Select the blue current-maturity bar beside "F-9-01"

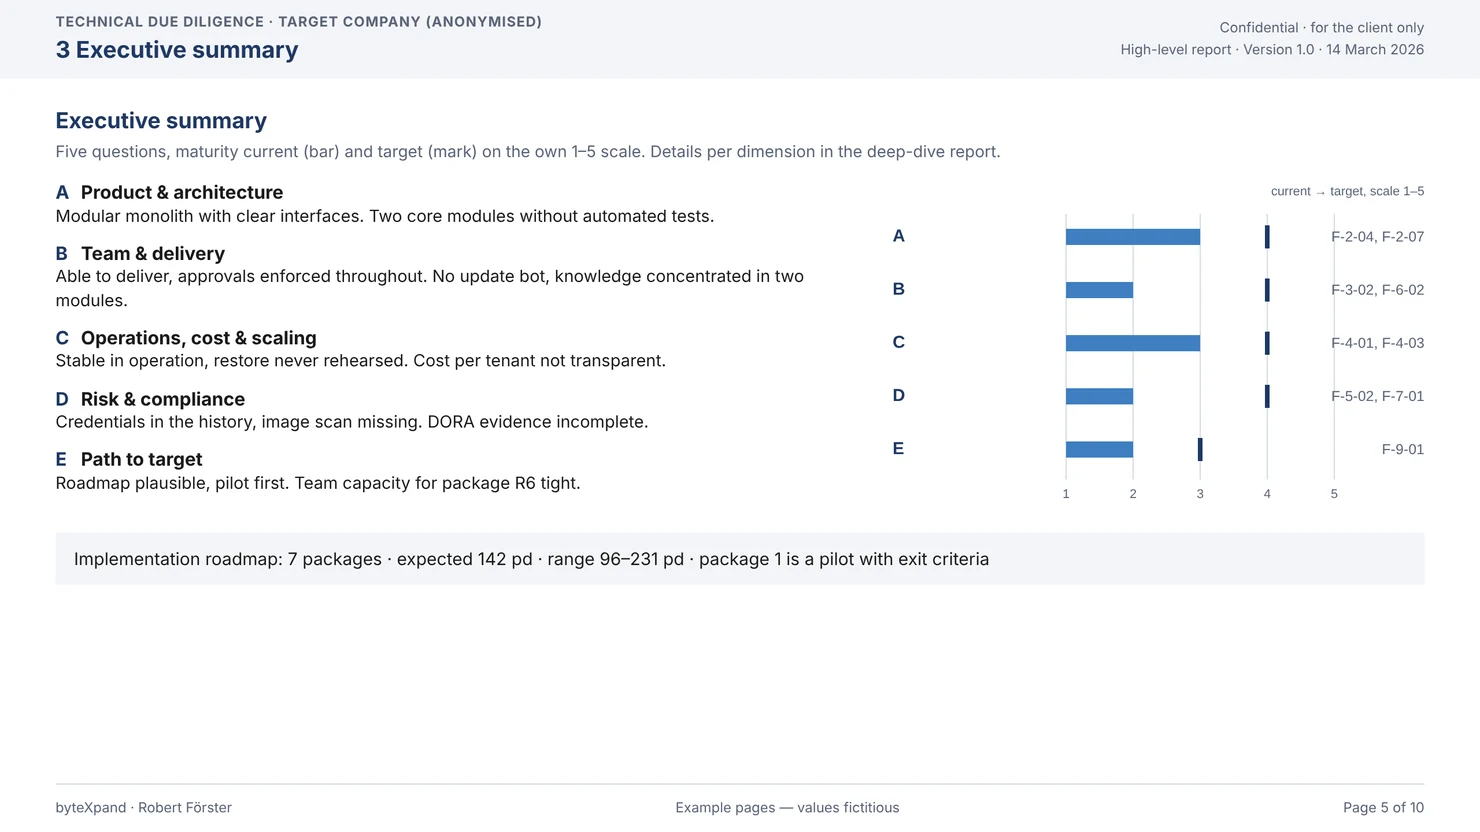tap(1099, 449)
